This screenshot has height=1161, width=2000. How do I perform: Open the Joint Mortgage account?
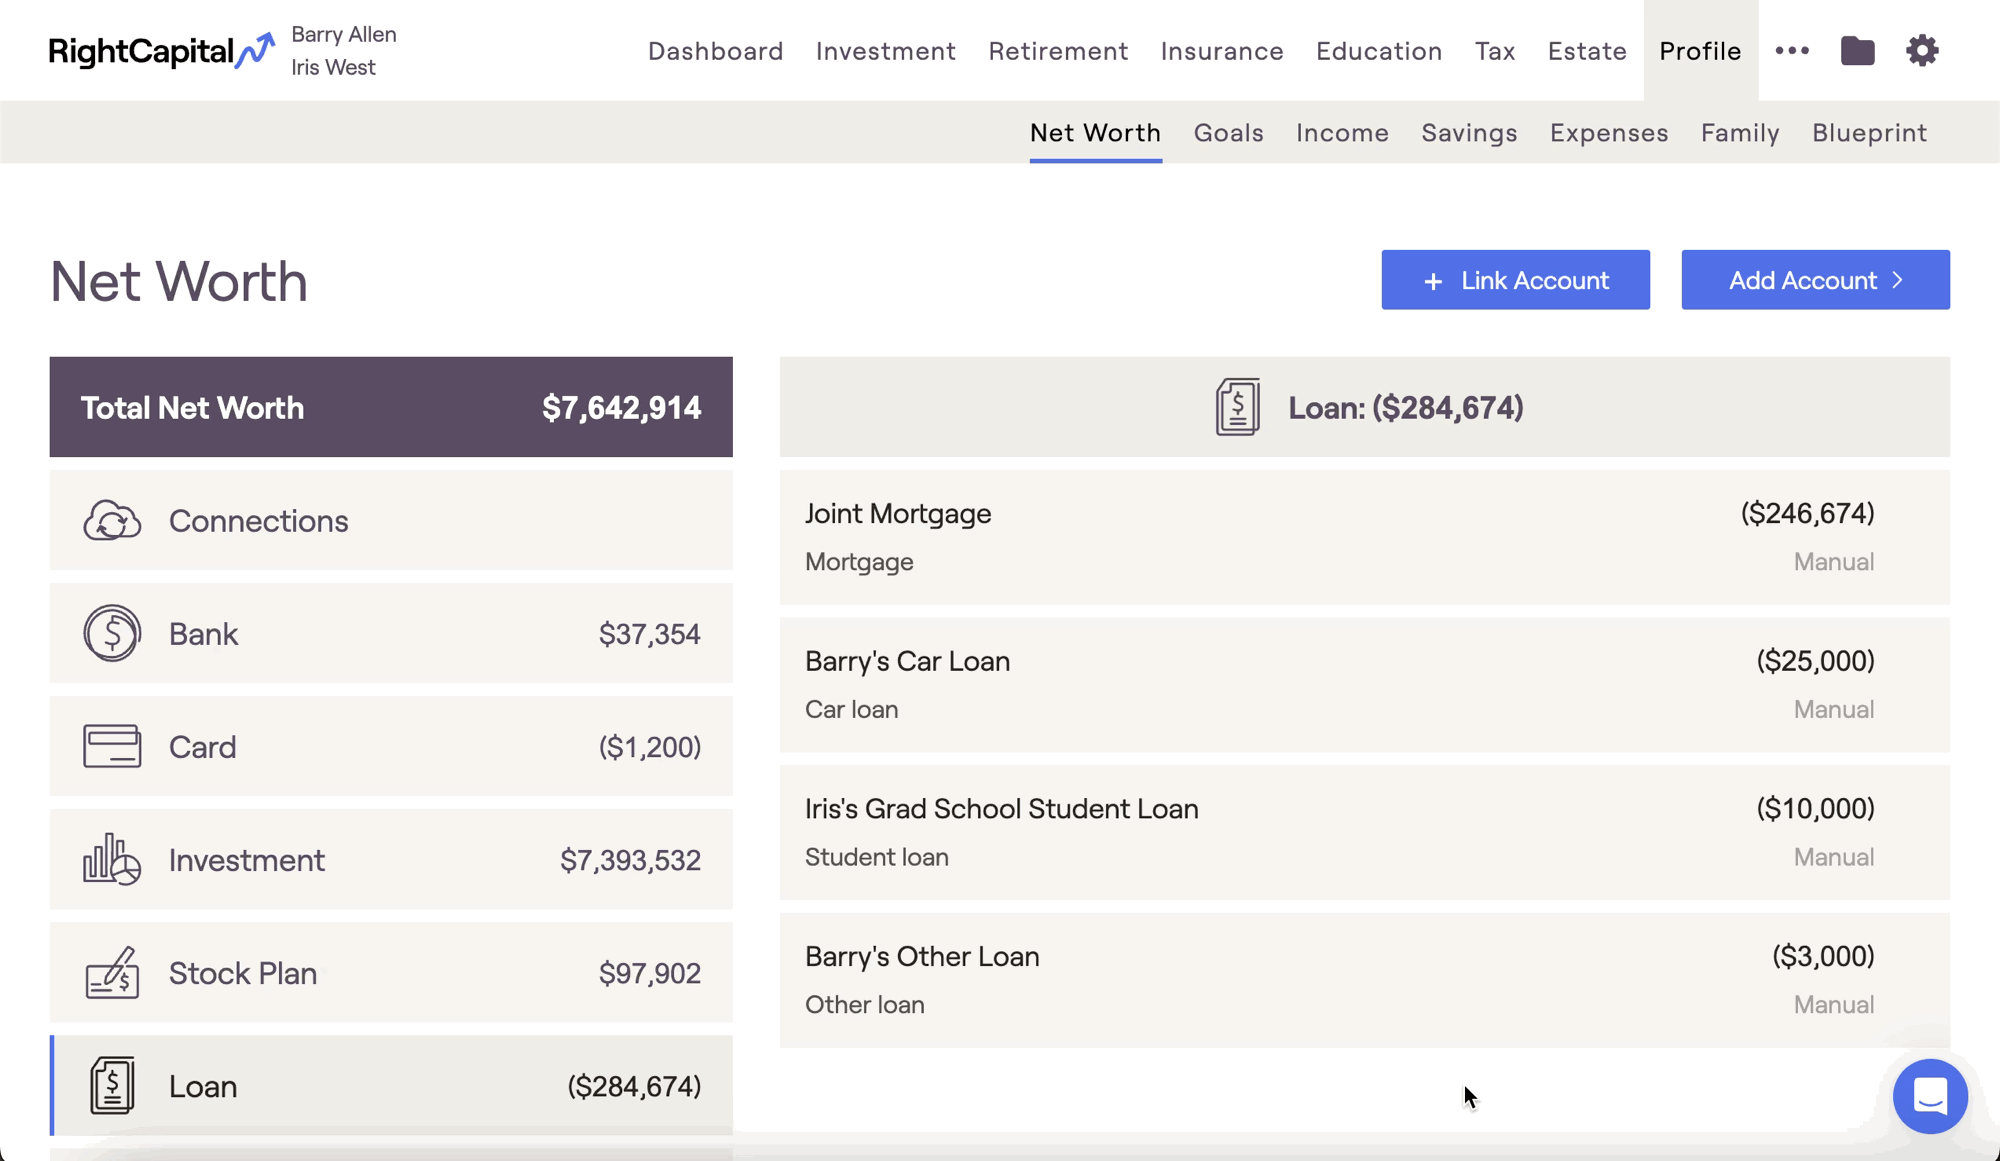coord(1364,537)
